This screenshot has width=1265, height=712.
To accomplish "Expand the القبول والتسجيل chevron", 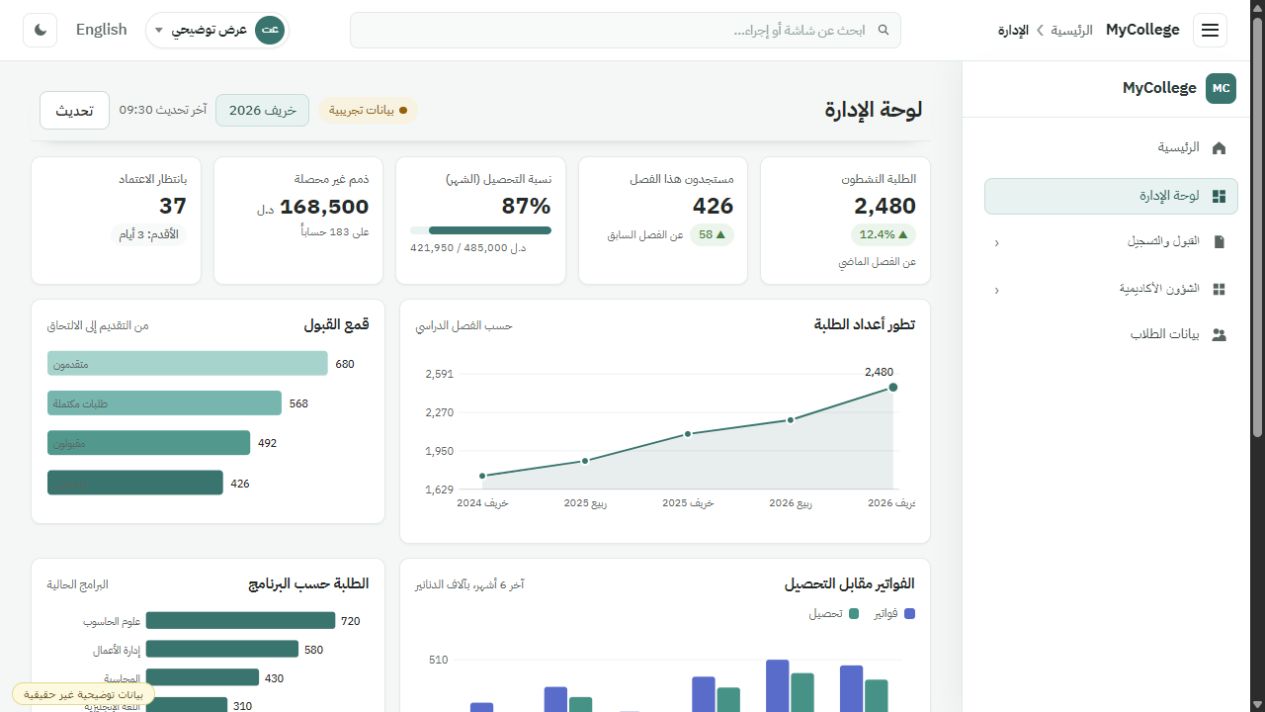I will (x=997, y=243).
